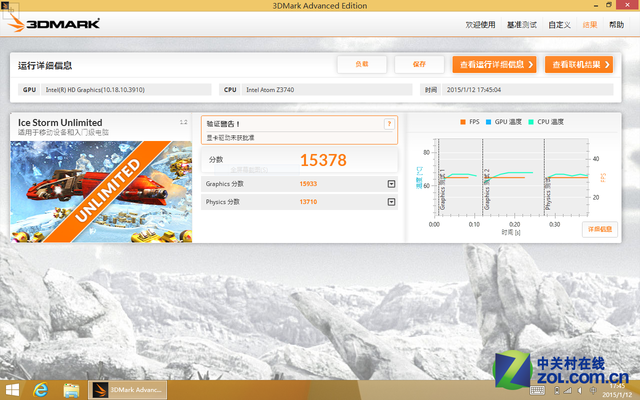Click the GPU 温度 blue legend swatch
640x400 pixels.
(488, 122)
